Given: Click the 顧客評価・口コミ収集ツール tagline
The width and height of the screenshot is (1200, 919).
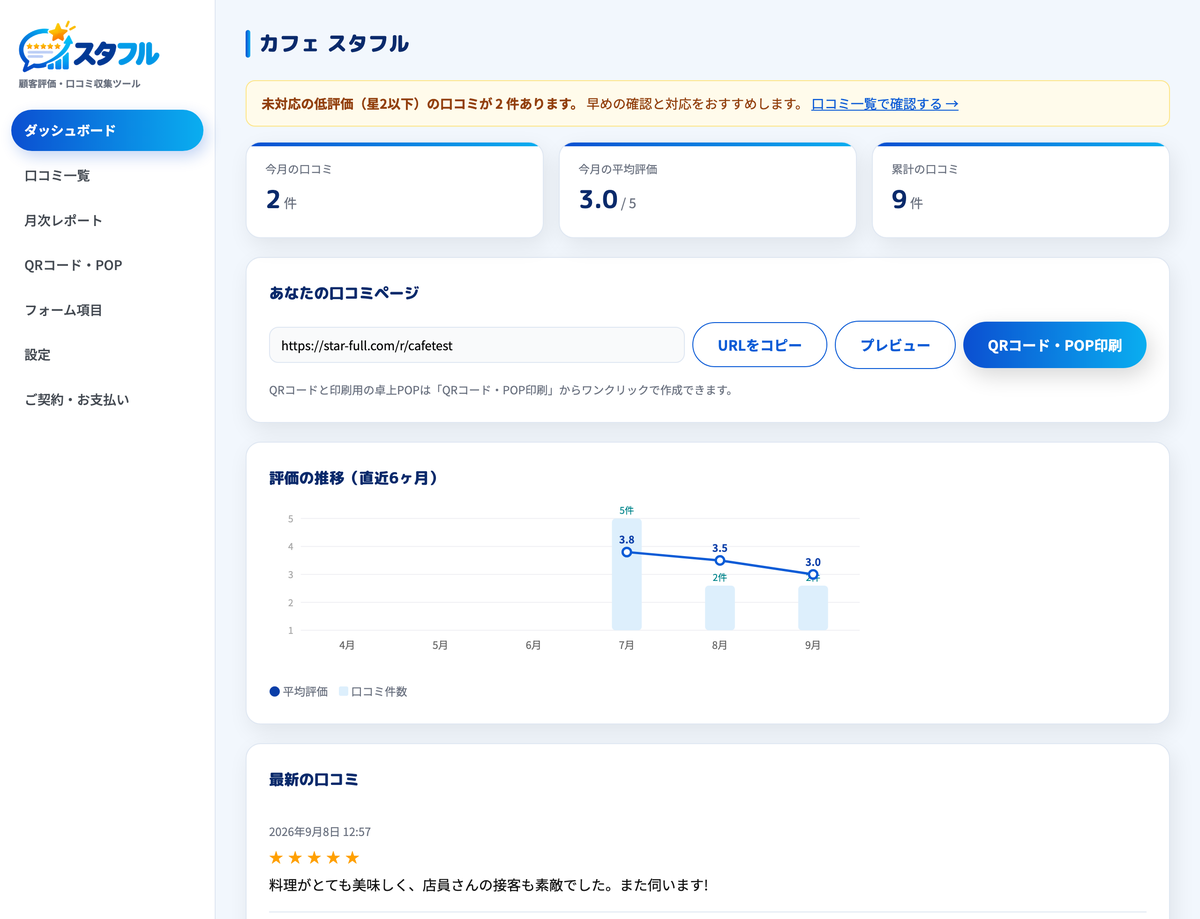Looking at the screenshot, I should point(80,84).
